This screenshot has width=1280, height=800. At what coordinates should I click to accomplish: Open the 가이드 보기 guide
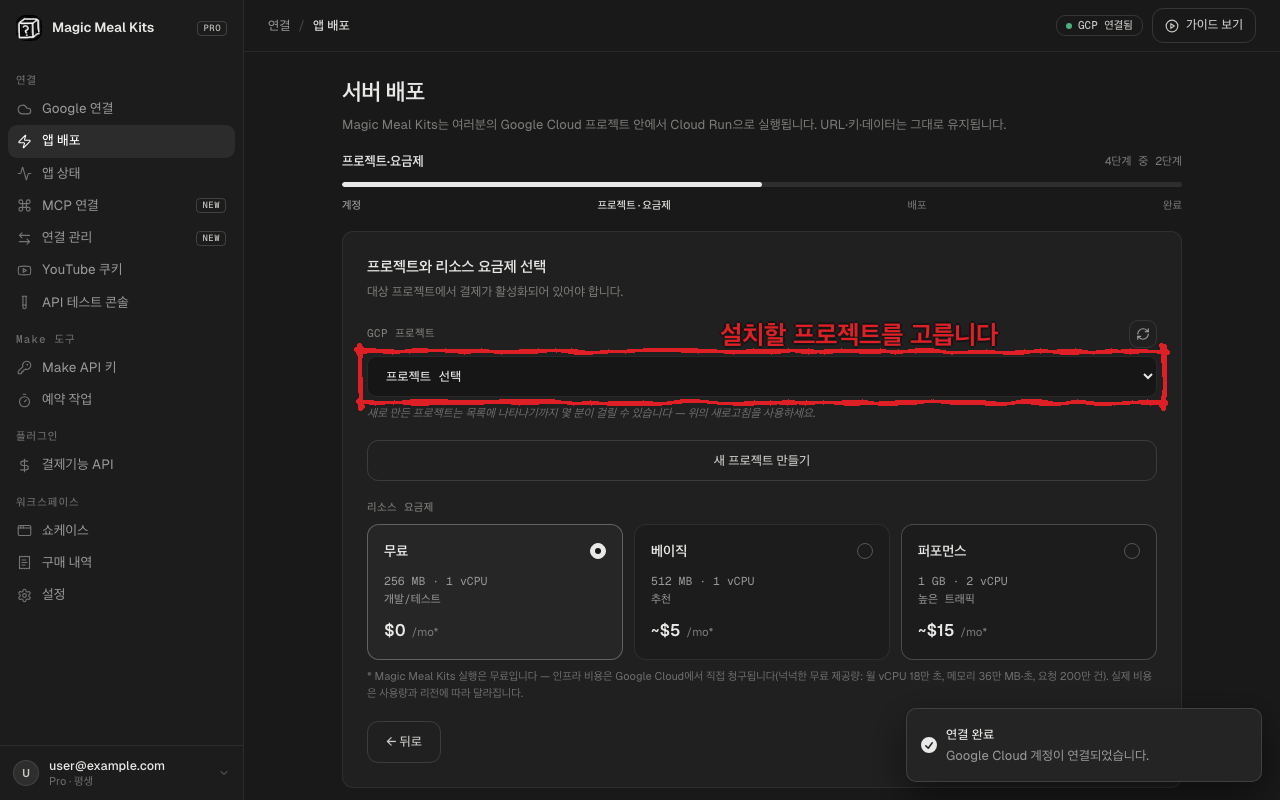tap(1204, 25)
